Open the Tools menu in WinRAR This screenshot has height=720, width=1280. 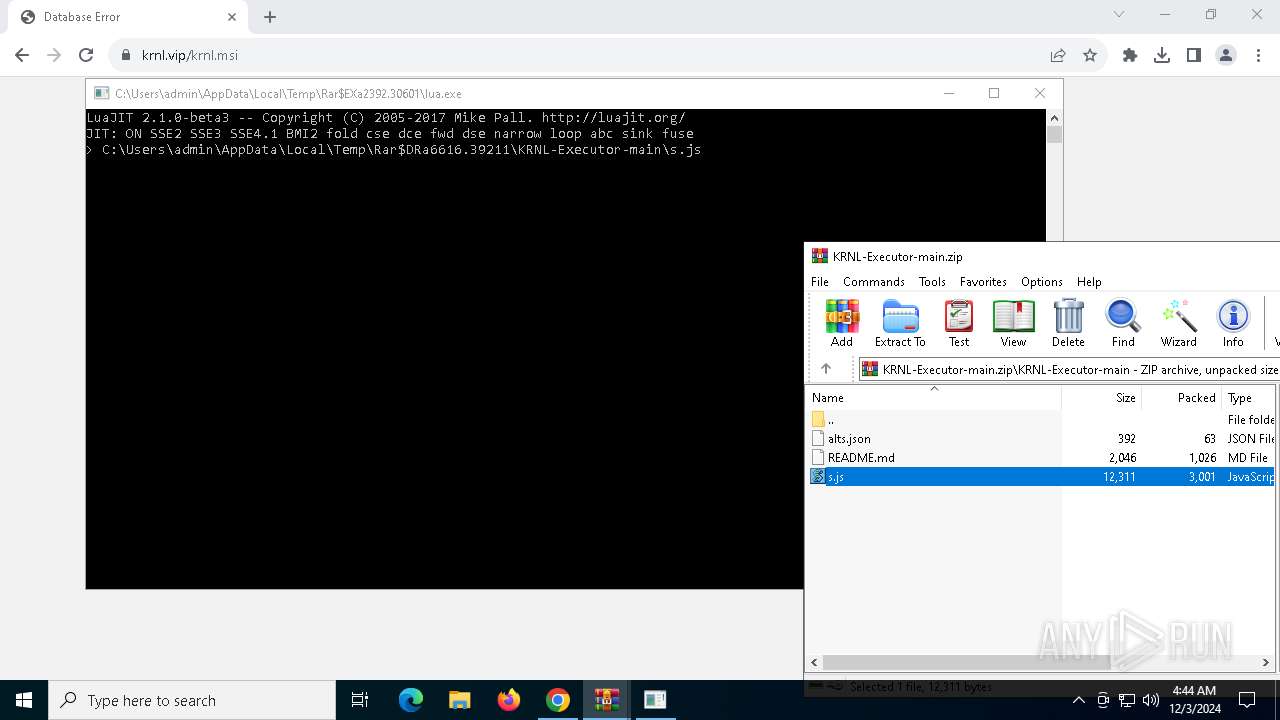[x=932, y=282]
